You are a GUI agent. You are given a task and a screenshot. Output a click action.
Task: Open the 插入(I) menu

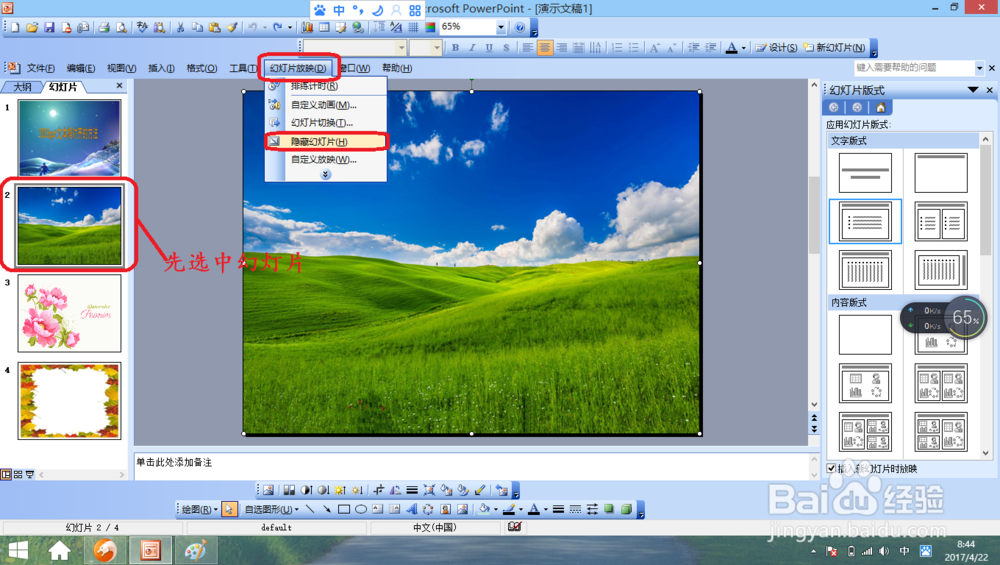161,68
